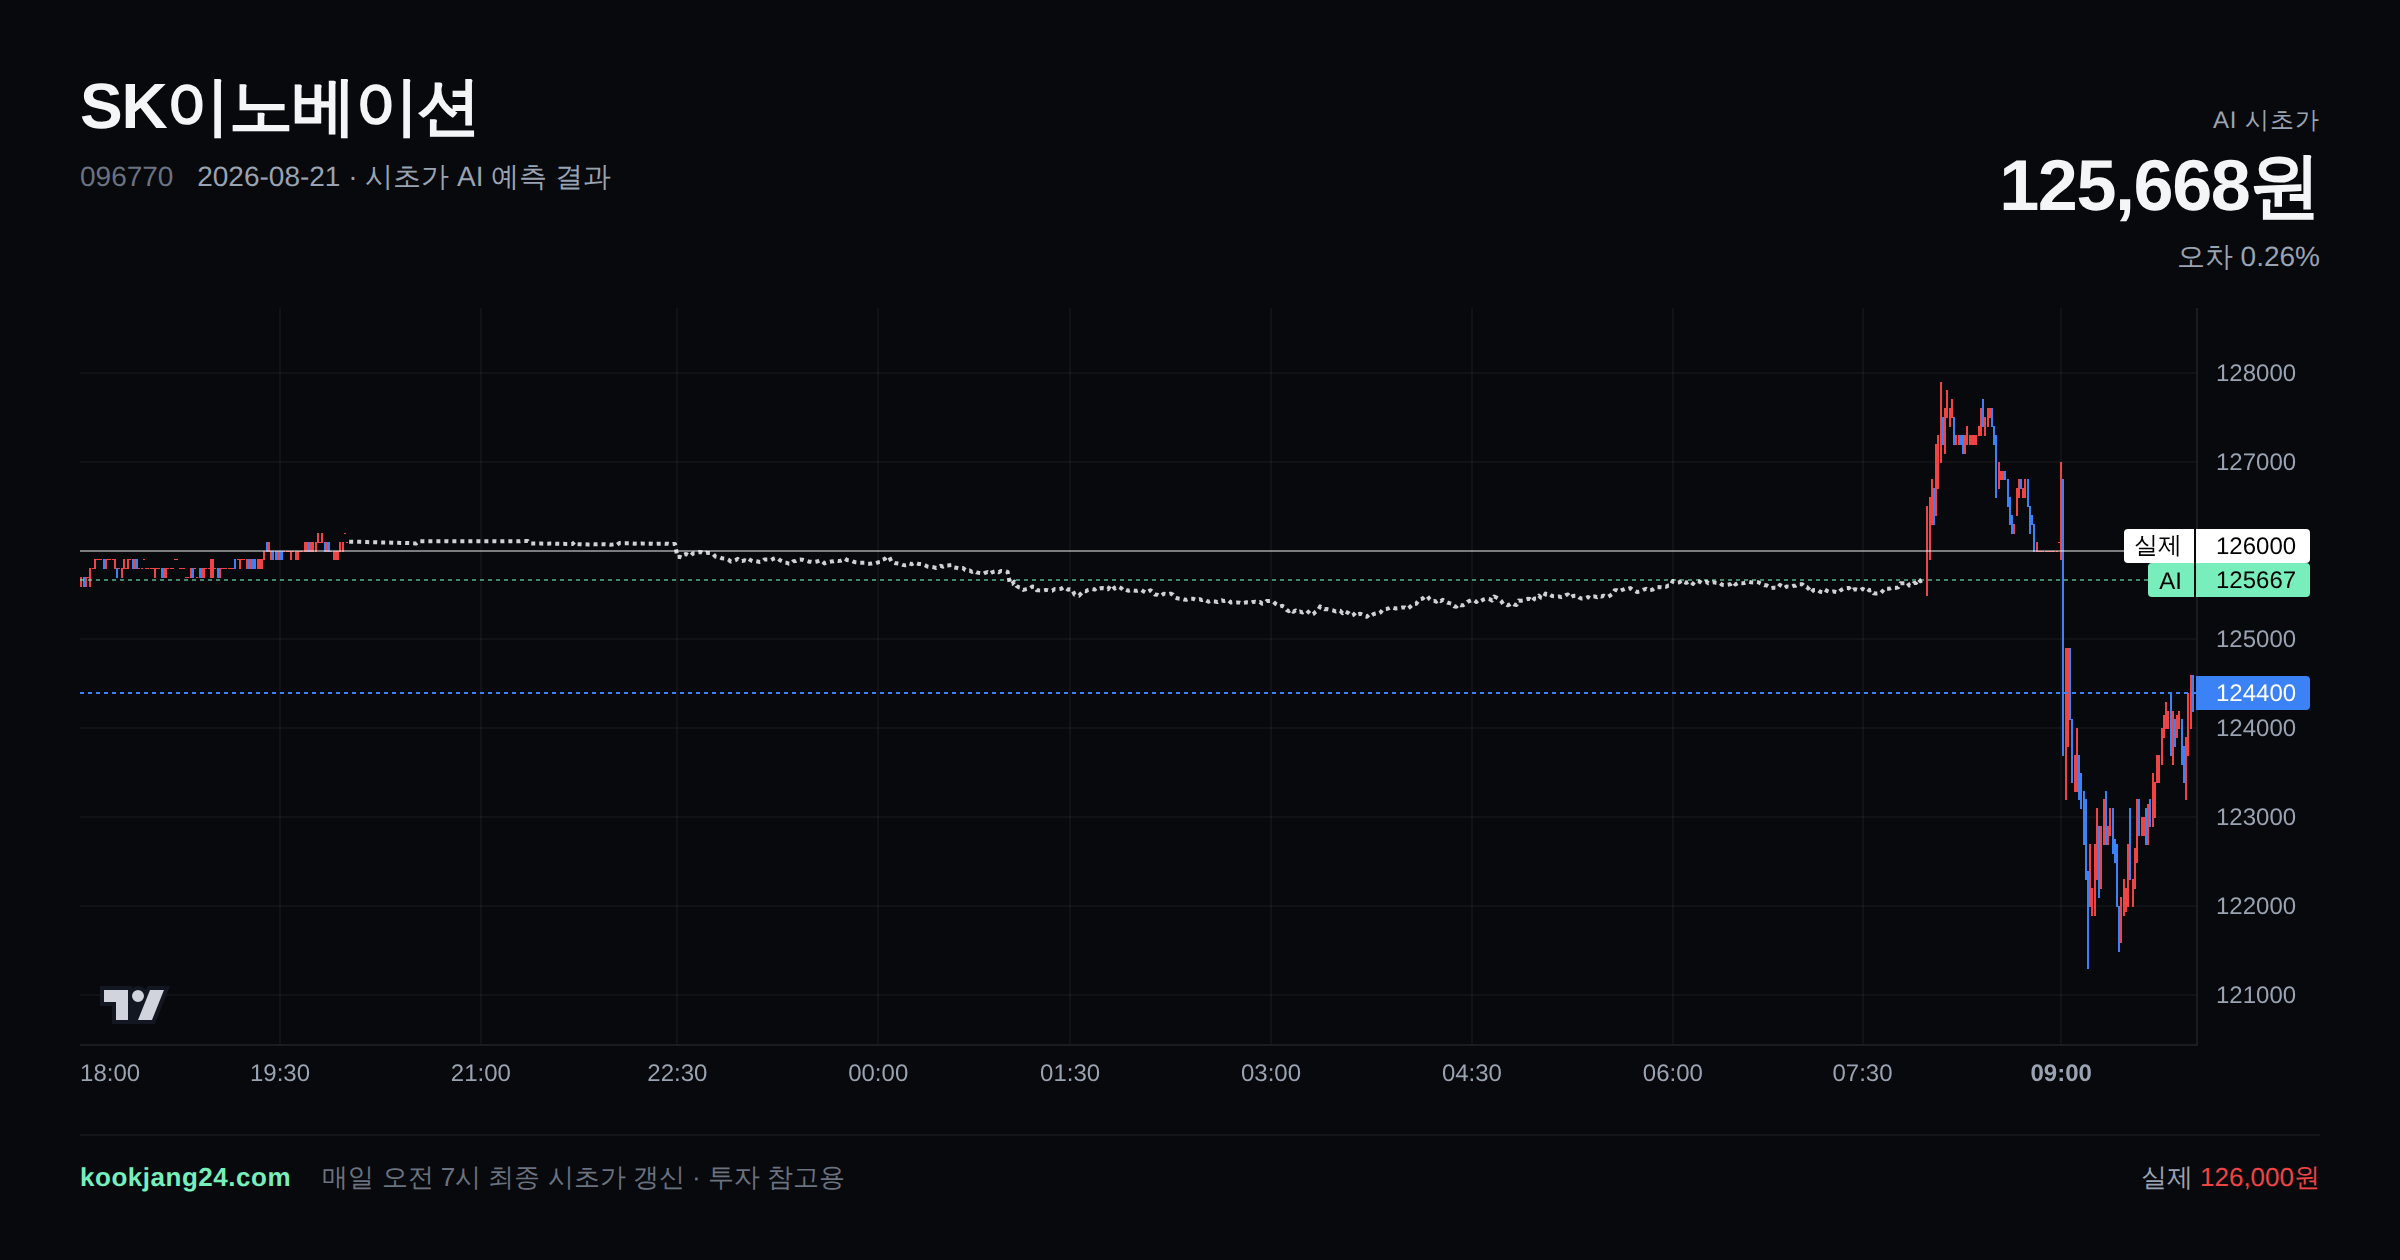
Task: Click the stock code 096770
Action: click(126, 177)
